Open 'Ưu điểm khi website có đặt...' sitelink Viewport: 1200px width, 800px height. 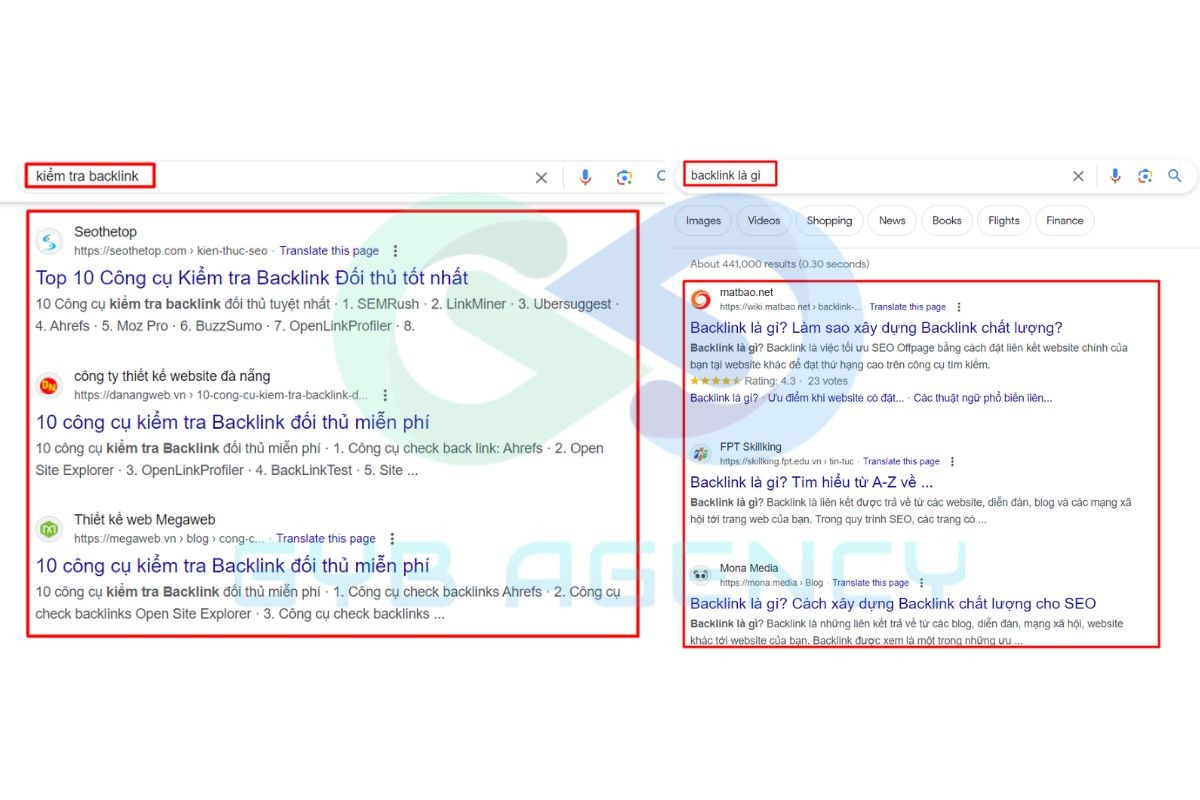(x=835, y=398)
